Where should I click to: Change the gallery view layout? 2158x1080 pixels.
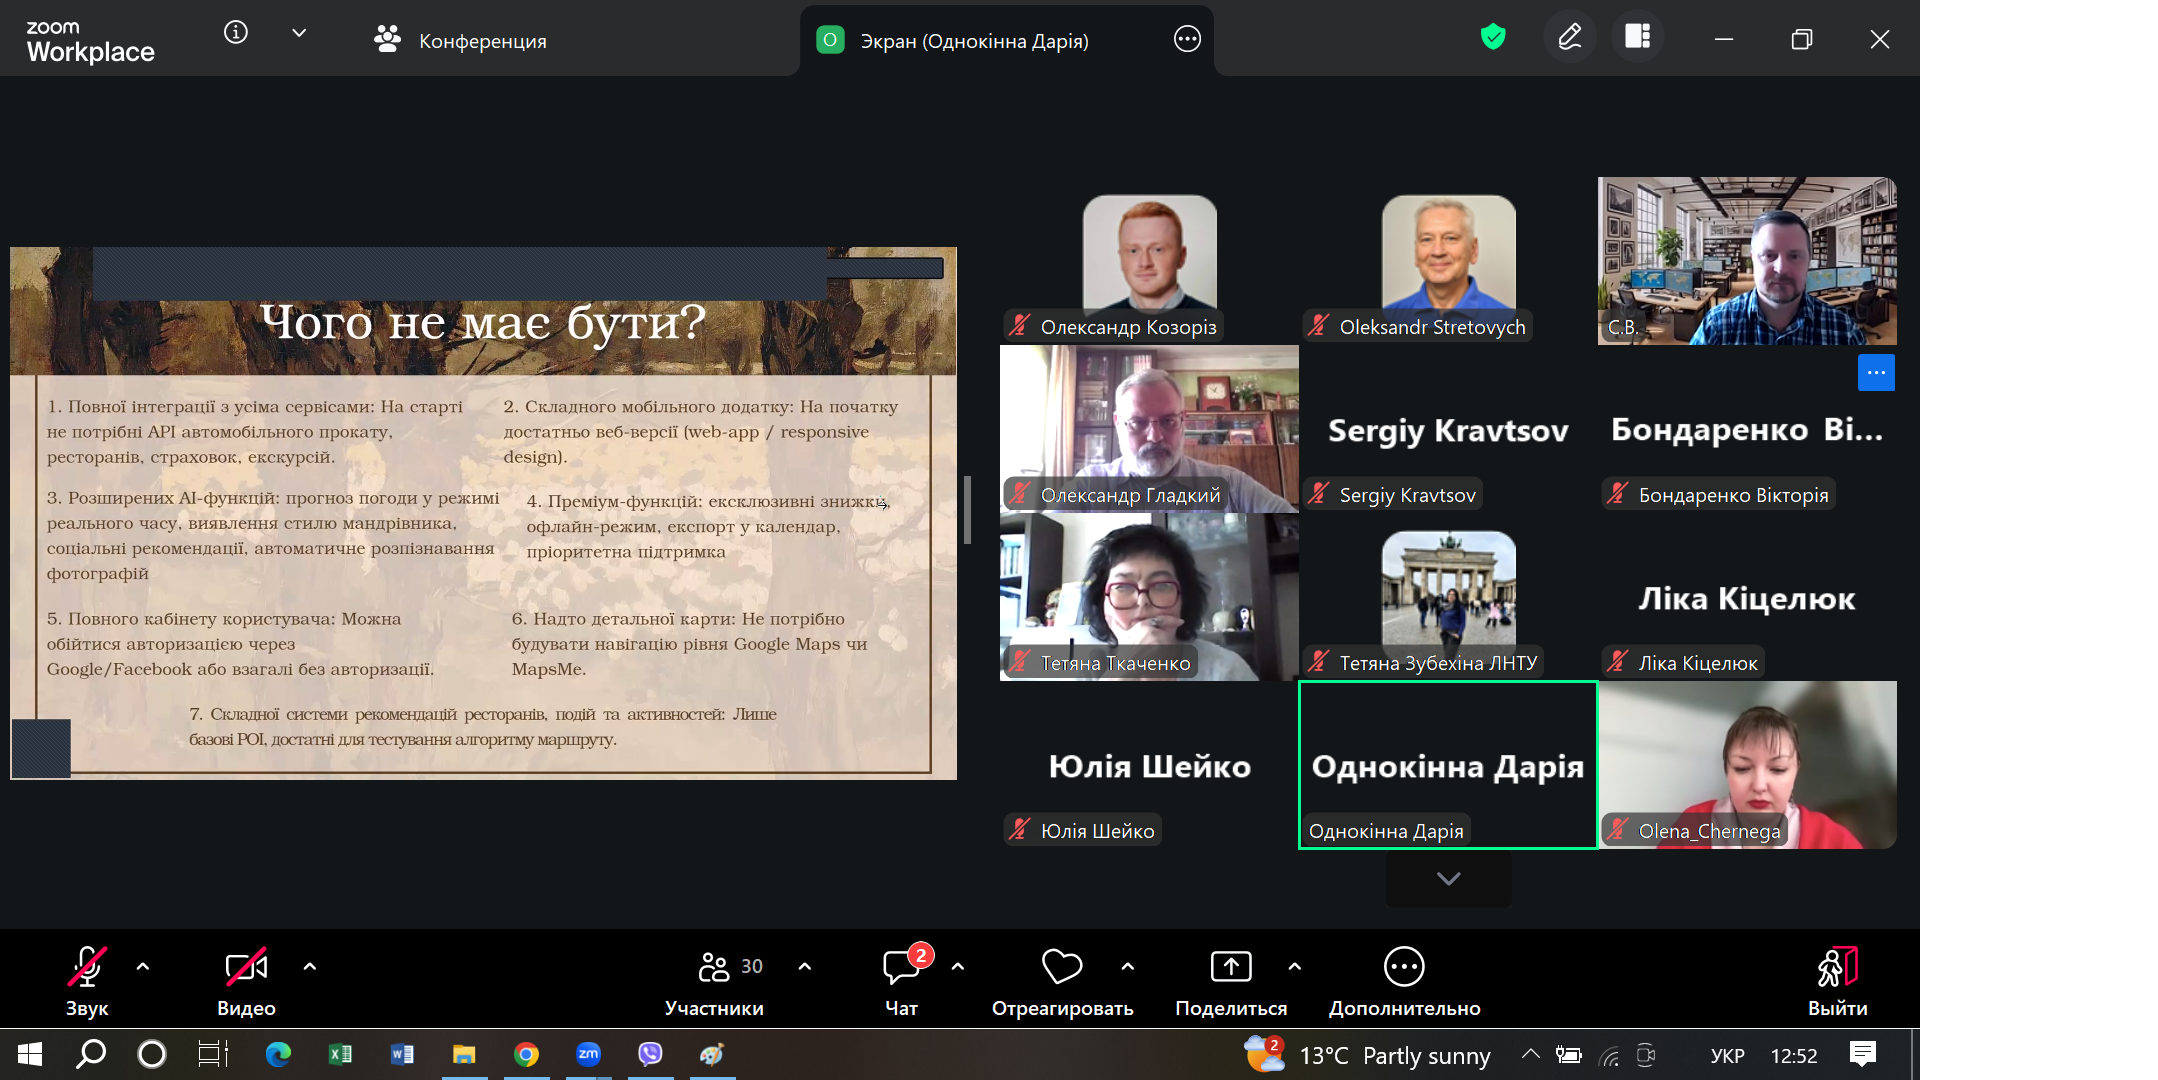1637,38
